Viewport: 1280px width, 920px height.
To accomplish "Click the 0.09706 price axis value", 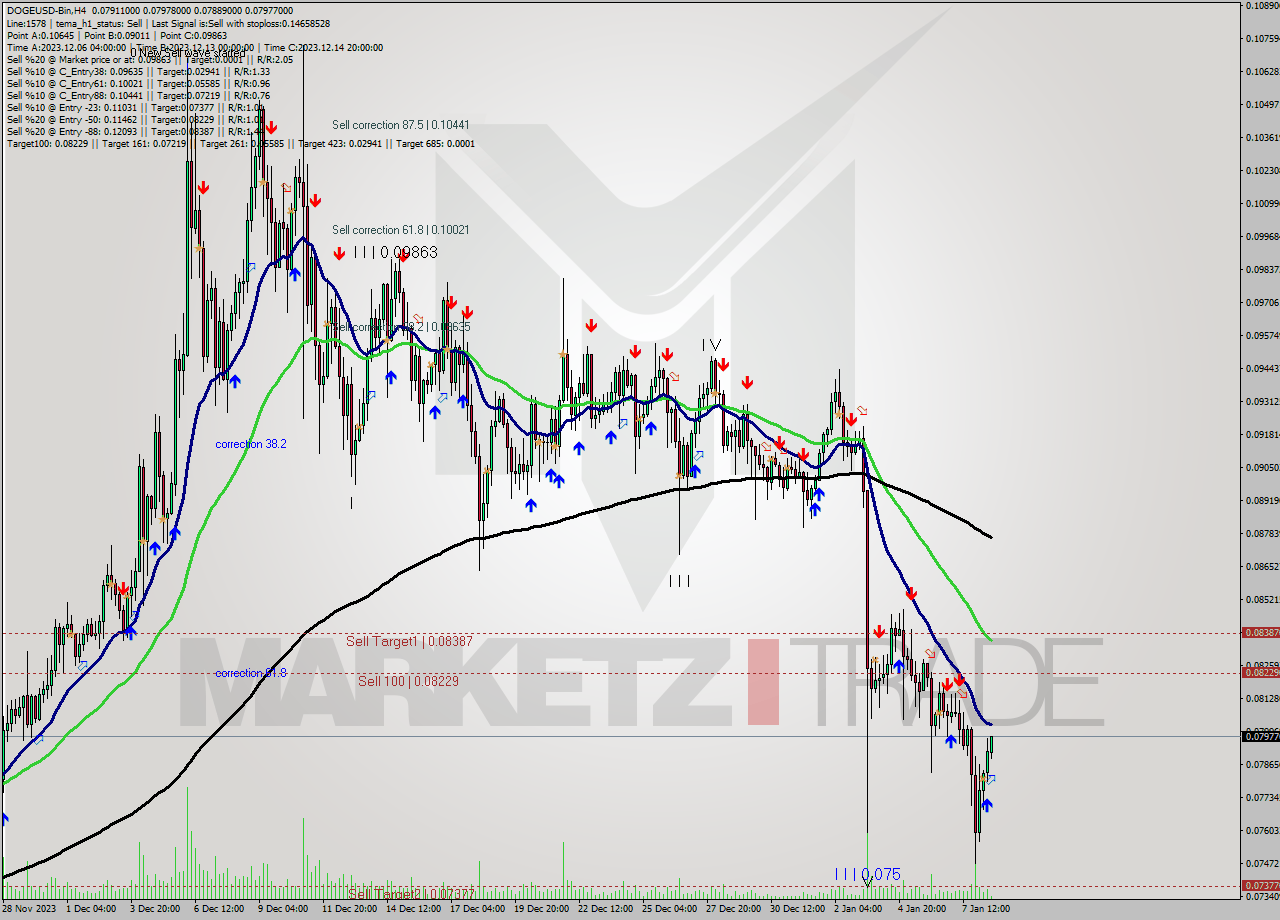I will (x=1262, y=302).
